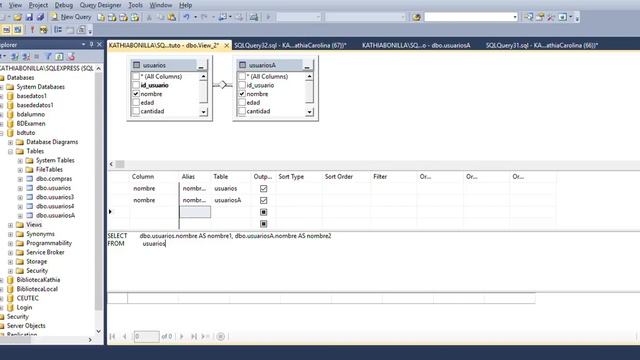The width and height of the screenshot is (640, 360).
Task: Click the record number input field
Action: (x=147, y=336)
